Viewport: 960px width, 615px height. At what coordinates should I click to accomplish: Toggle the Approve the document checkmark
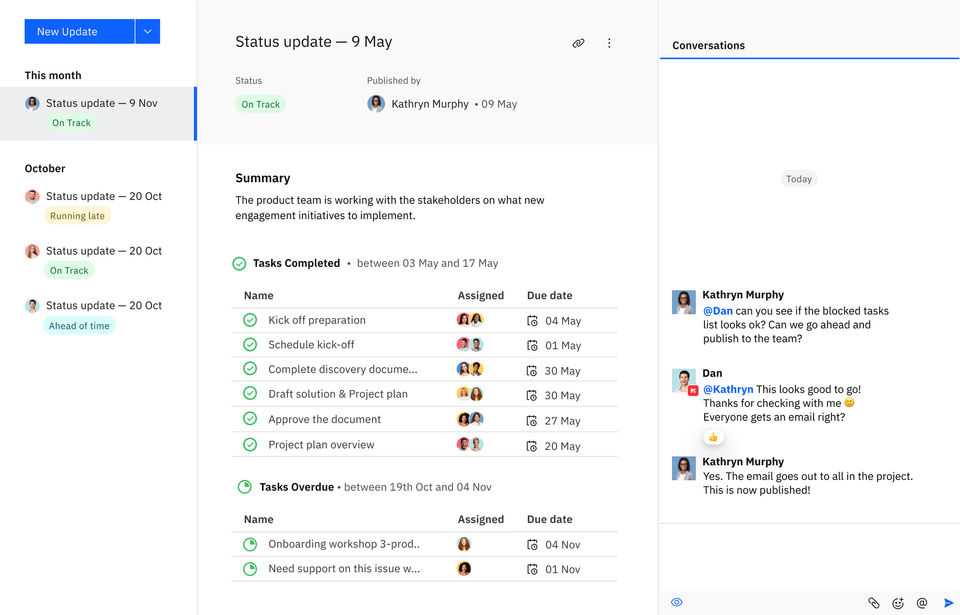click(250, 419)
